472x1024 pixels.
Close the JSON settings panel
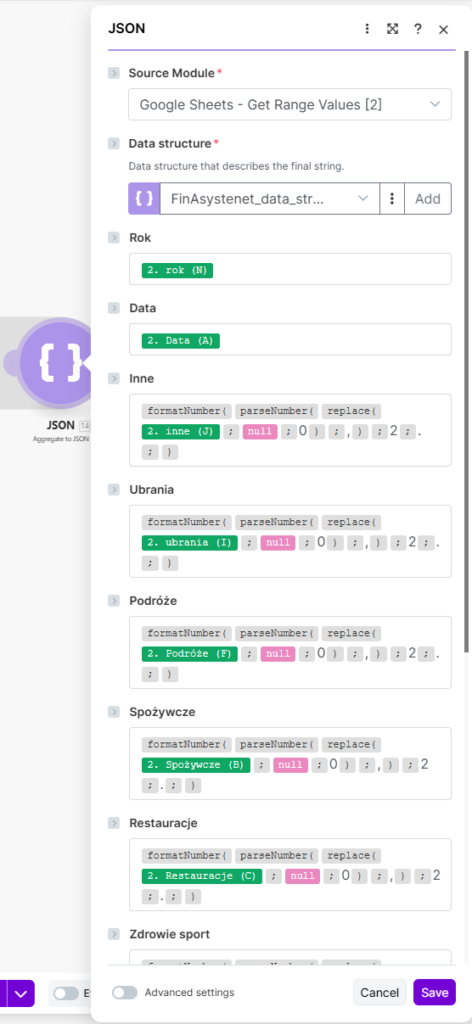(x=443, y=29)
